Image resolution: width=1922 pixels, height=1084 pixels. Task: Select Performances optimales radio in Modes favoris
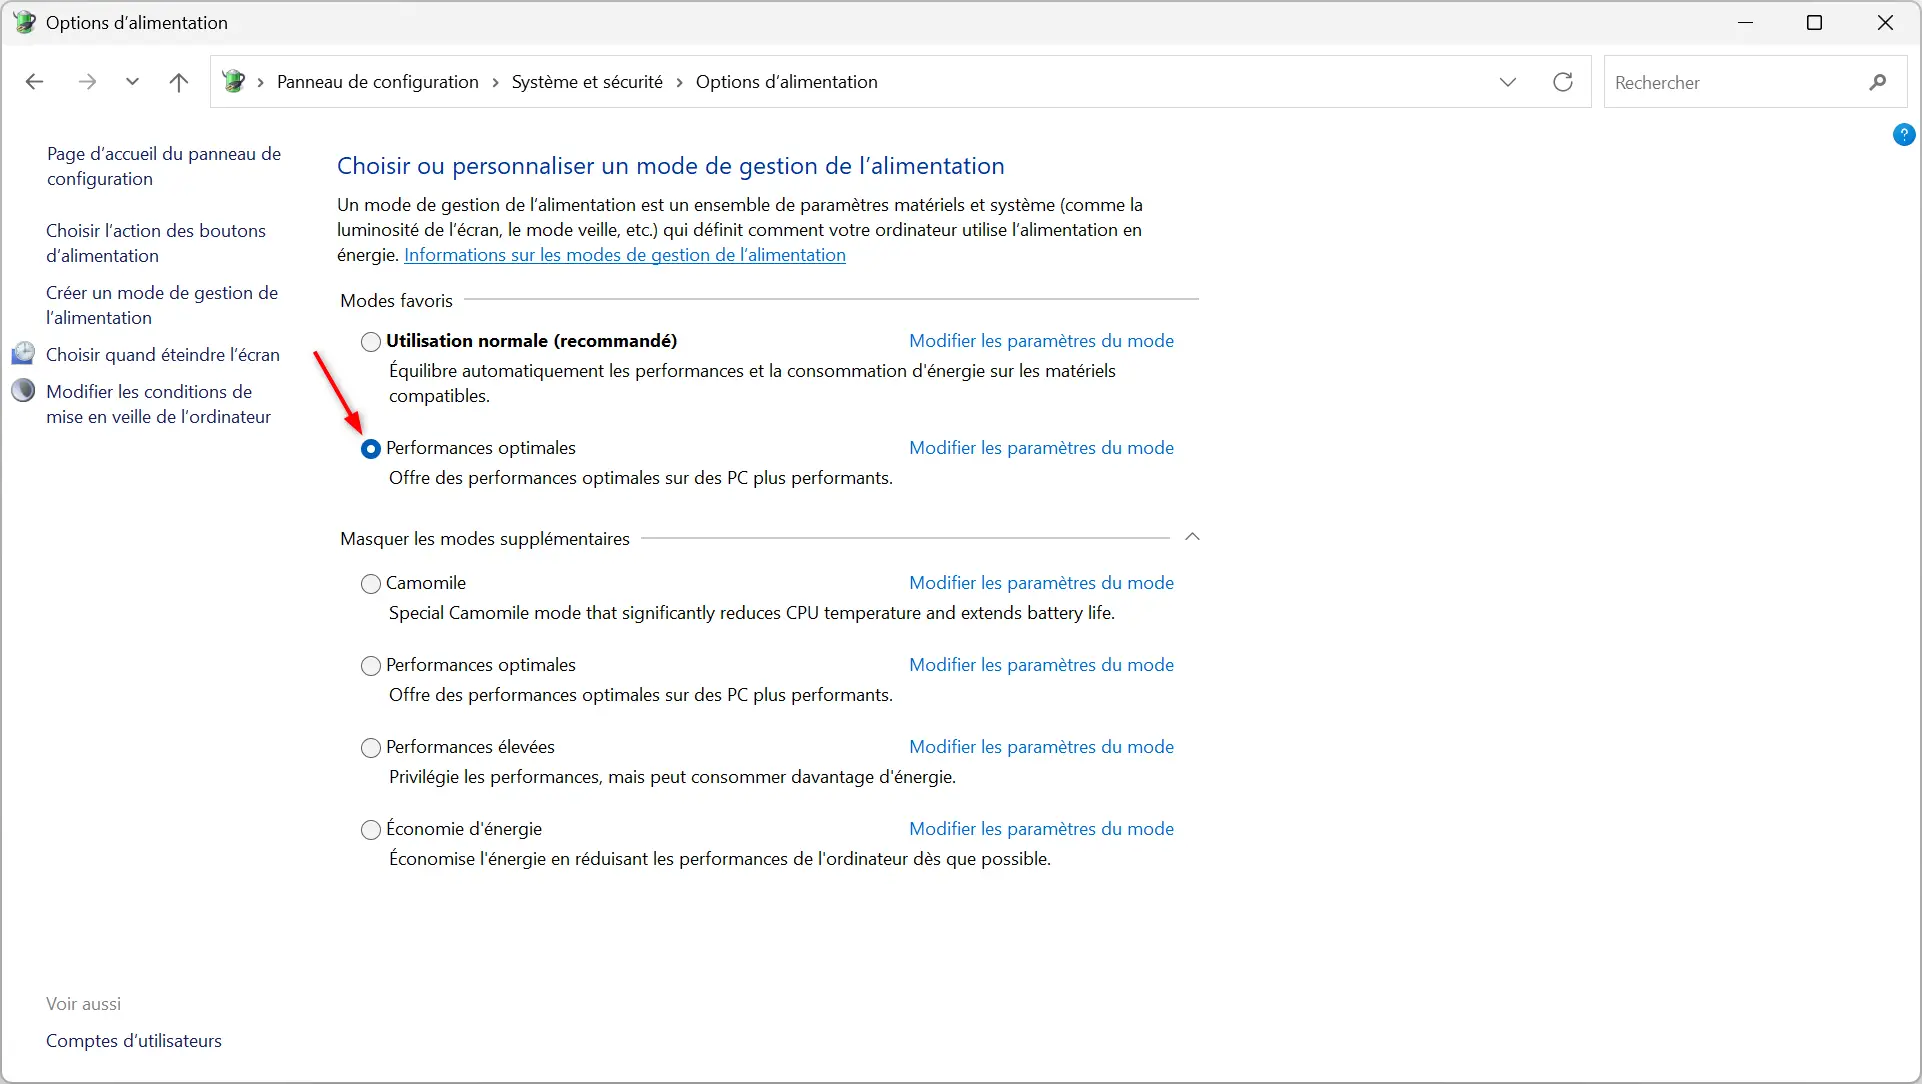click(371, 449)
